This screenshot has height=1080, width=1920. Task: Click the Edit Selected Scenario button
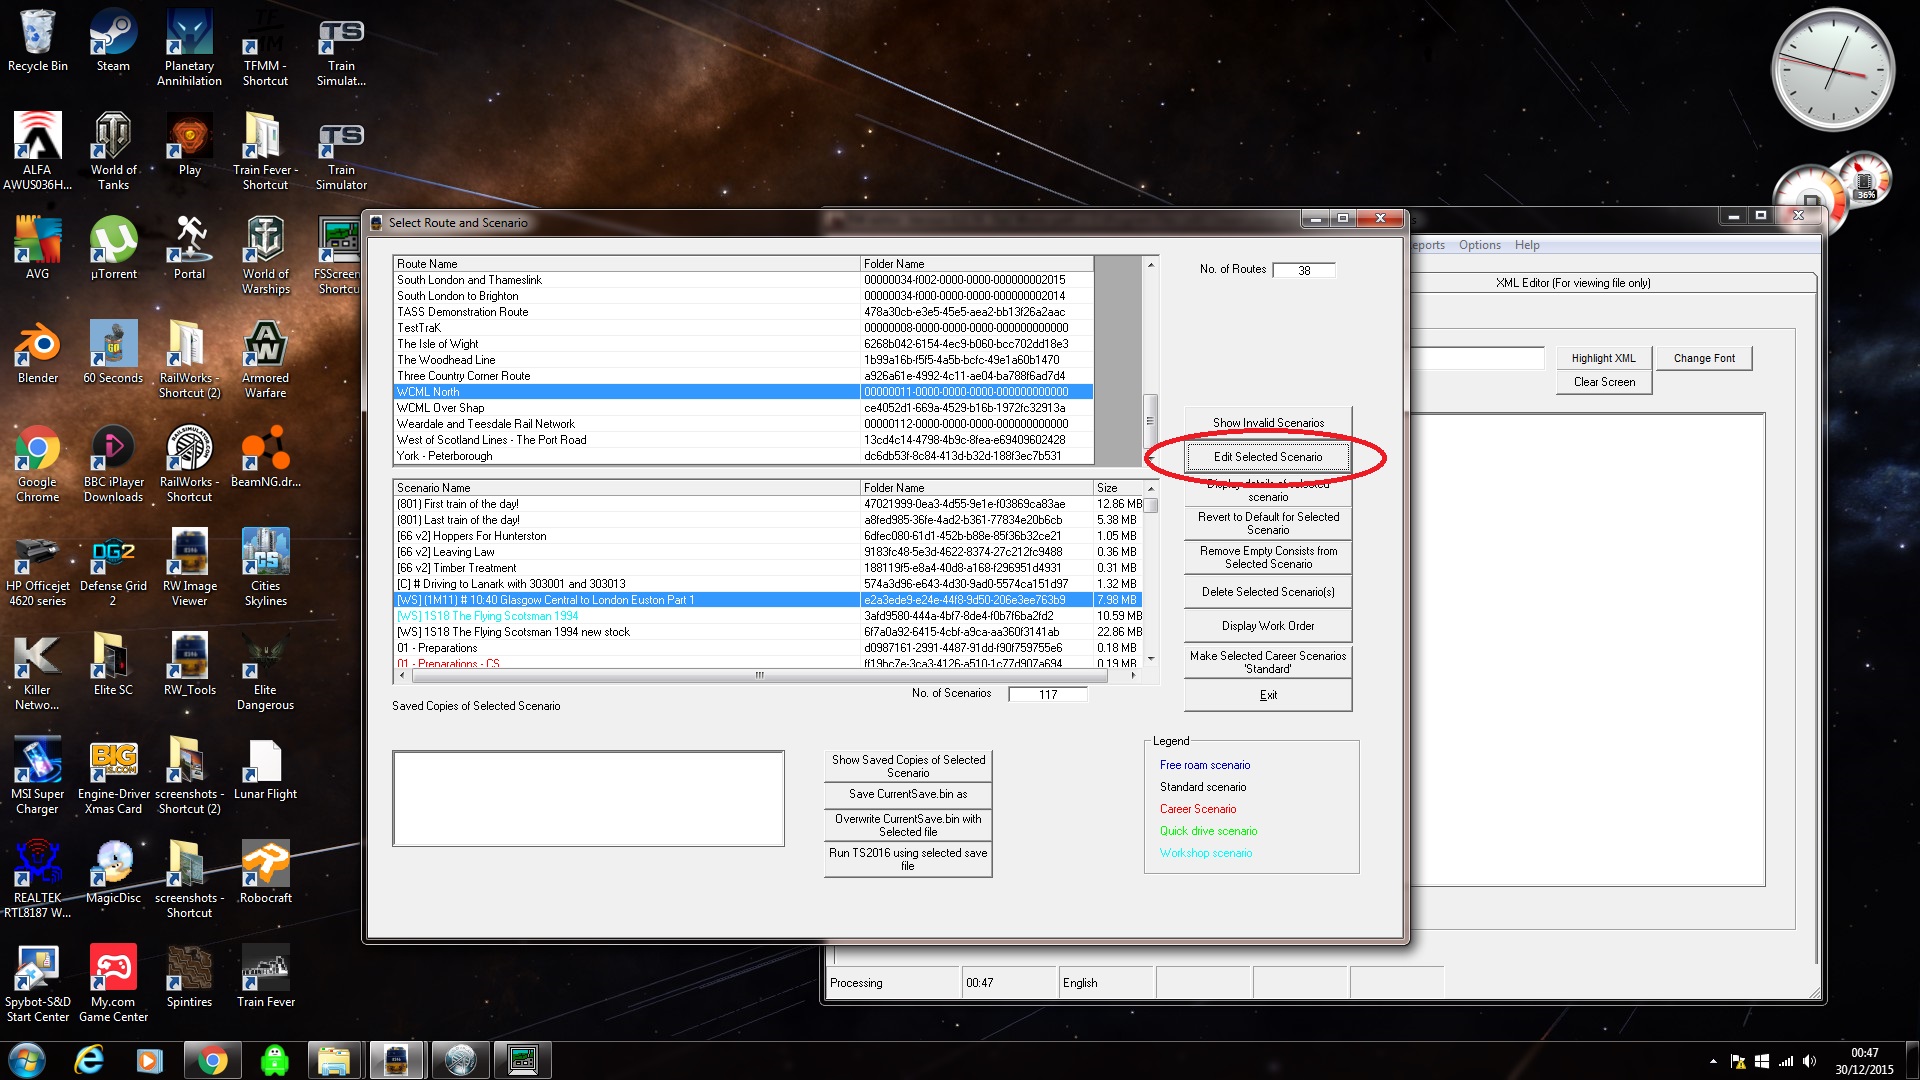click(x=1267, y=457)
